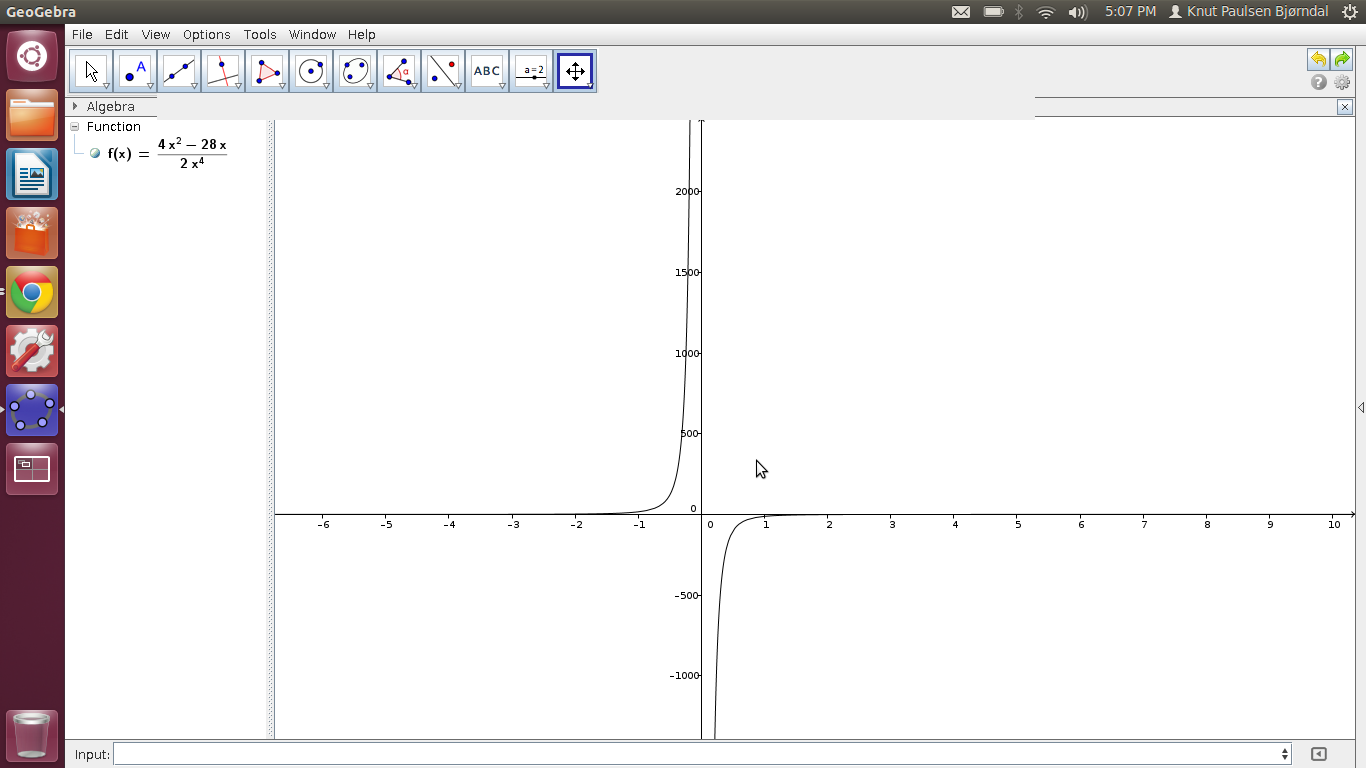1366x768 pixels.
Task: Select the New Point tool
Action: pyautogui.click(x=135, y=71)
